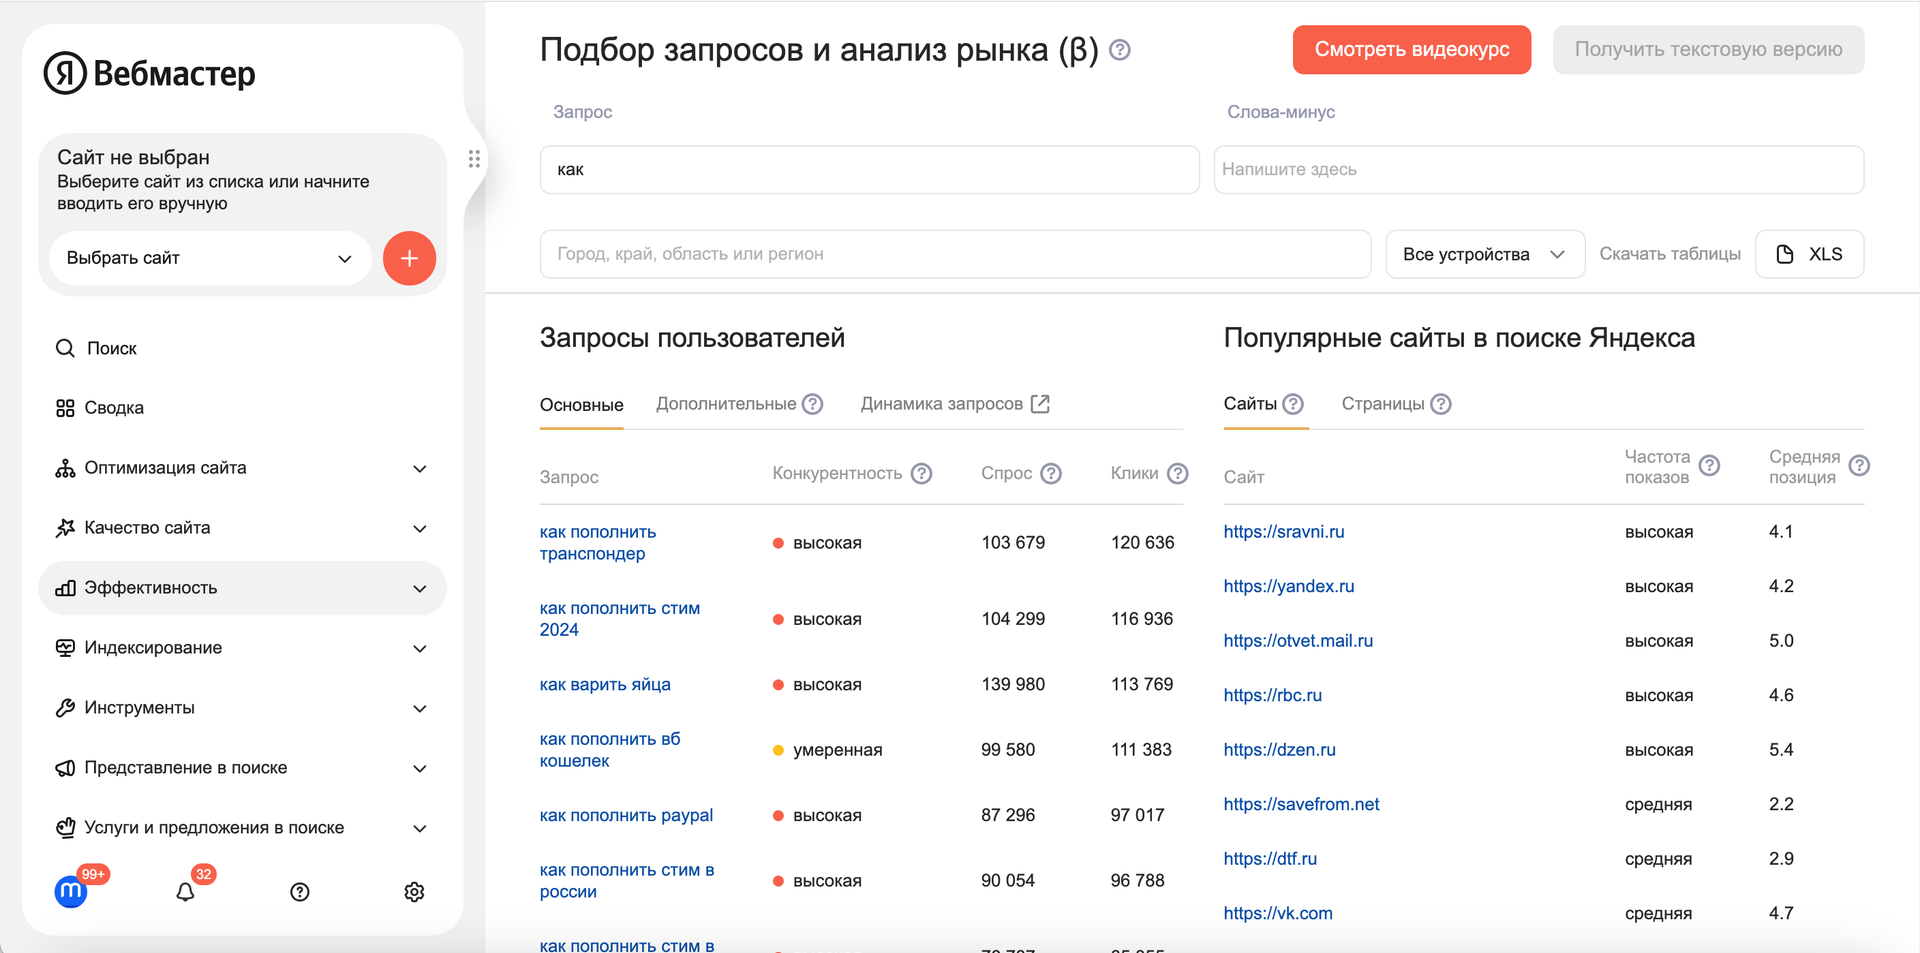Click external link icon beside Динамика запросов

pos(1040,404)
